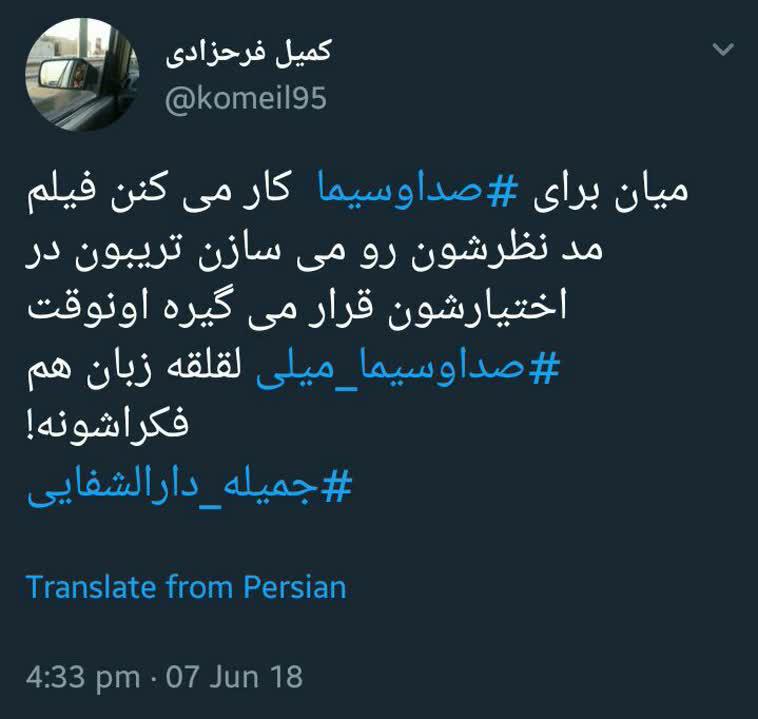The height and width of the screenshot is (719, 758).
Task: Click the 07 Jun 18 date text
Action: pyautogui.click(x=234, y=676)
